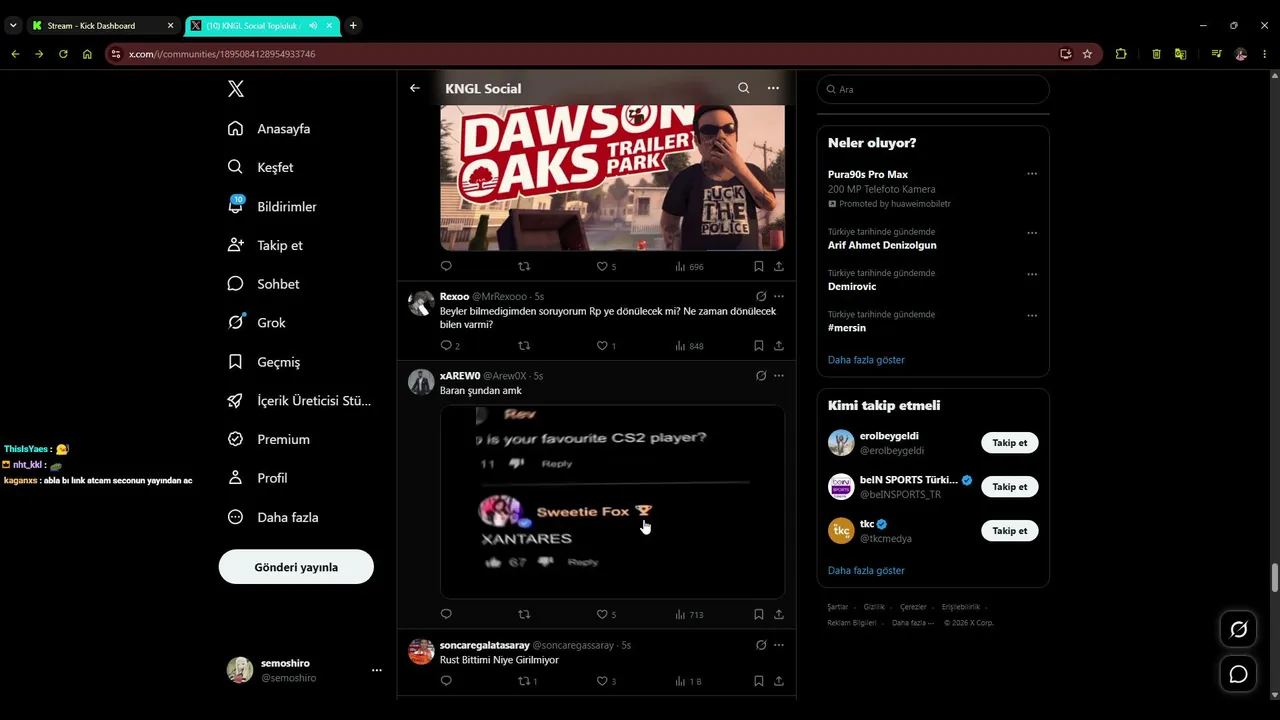Show more follow suggestions
The height and width of the screenshot is (720, 1280).
pyautogui.click(x=866, y=571)
